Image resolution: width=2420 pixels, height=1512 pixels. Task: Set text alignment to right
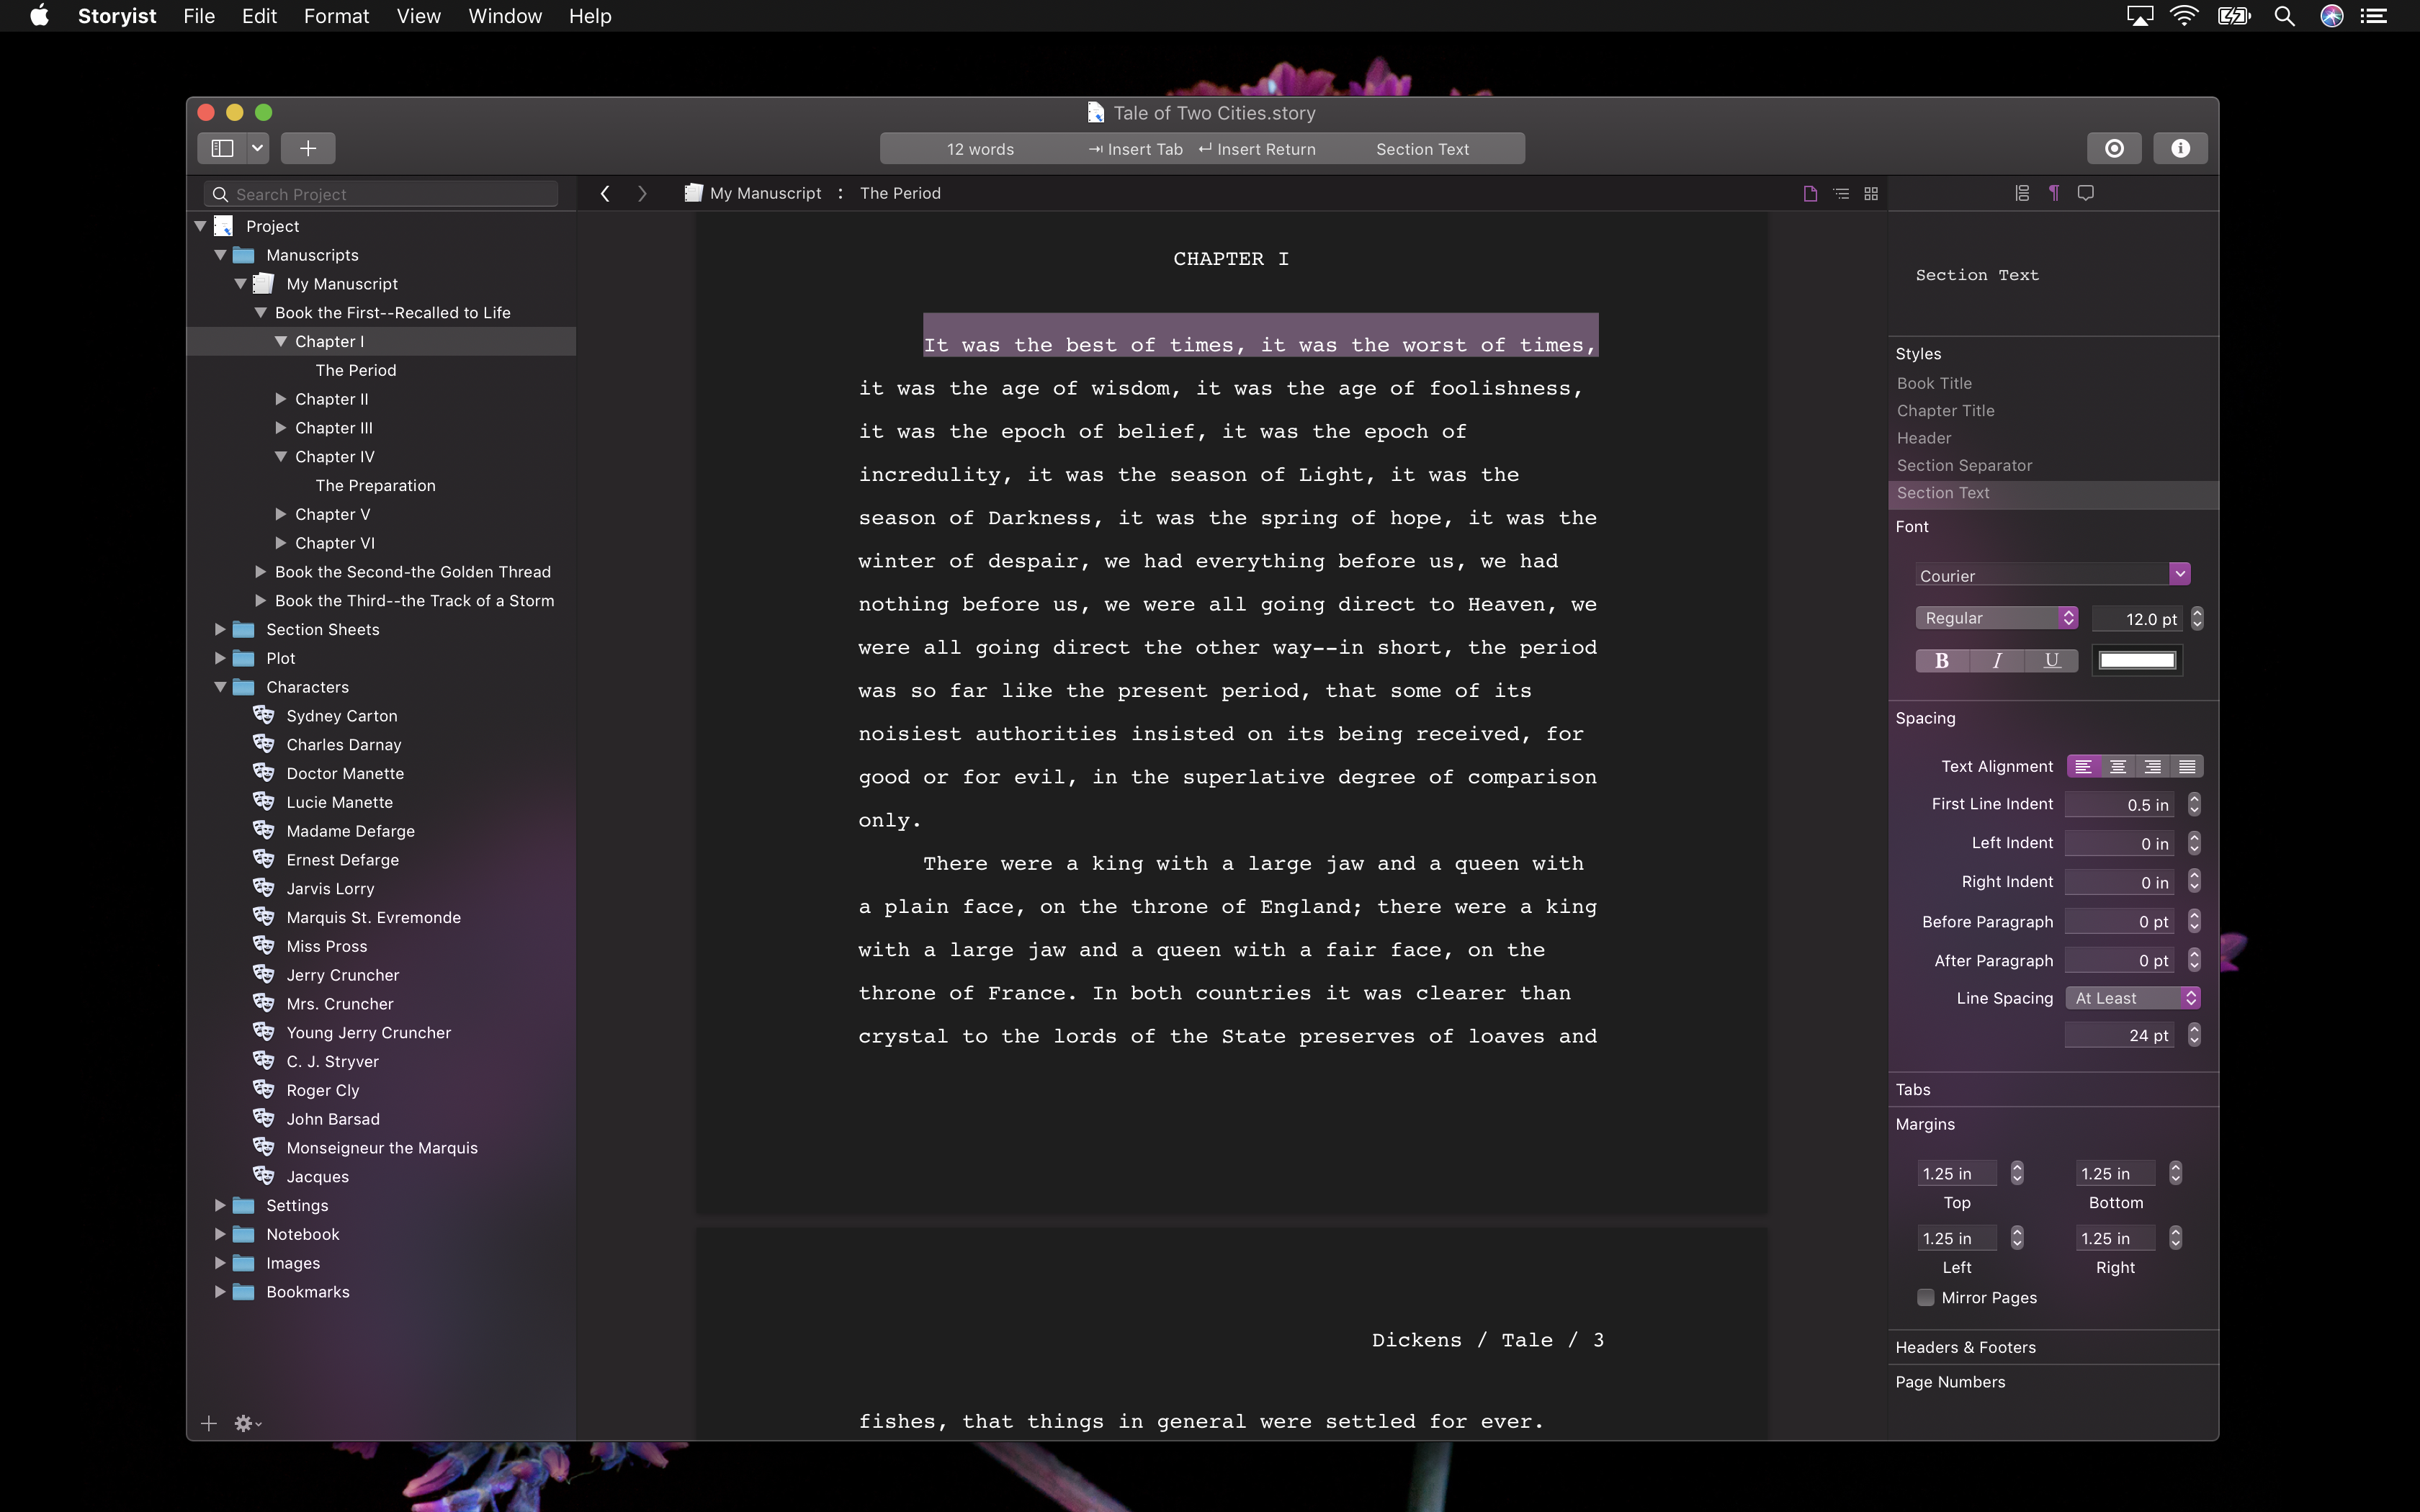coord(2152,766)
